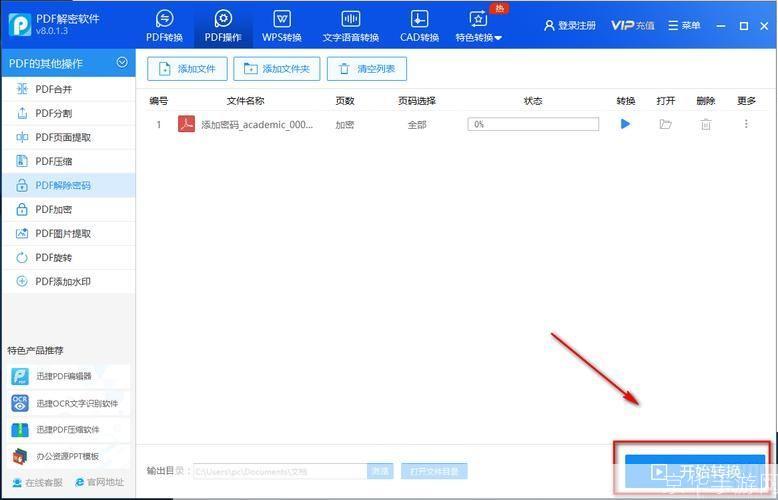
Task: Click the 添加文件 button
Action: 187,69
